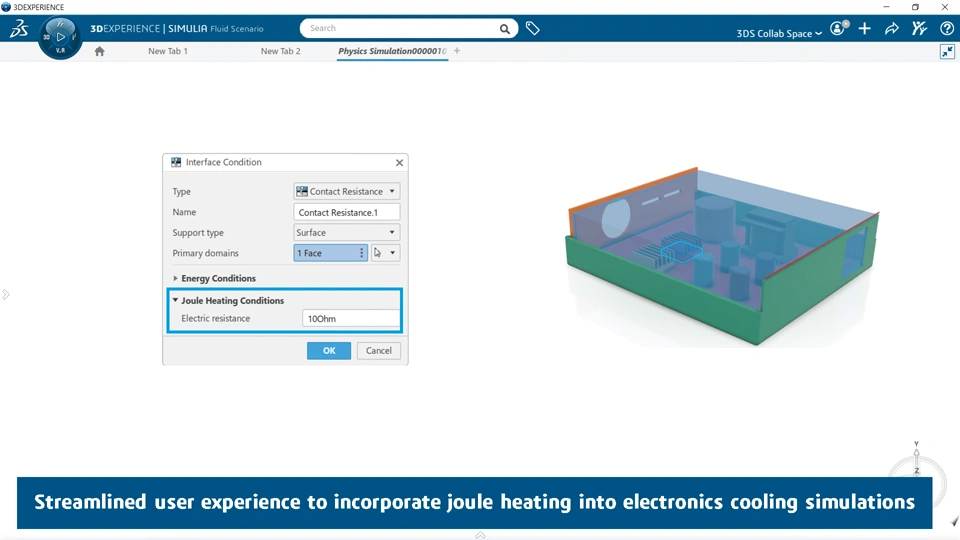Click the Share arrow icon

tap(891, 28)
